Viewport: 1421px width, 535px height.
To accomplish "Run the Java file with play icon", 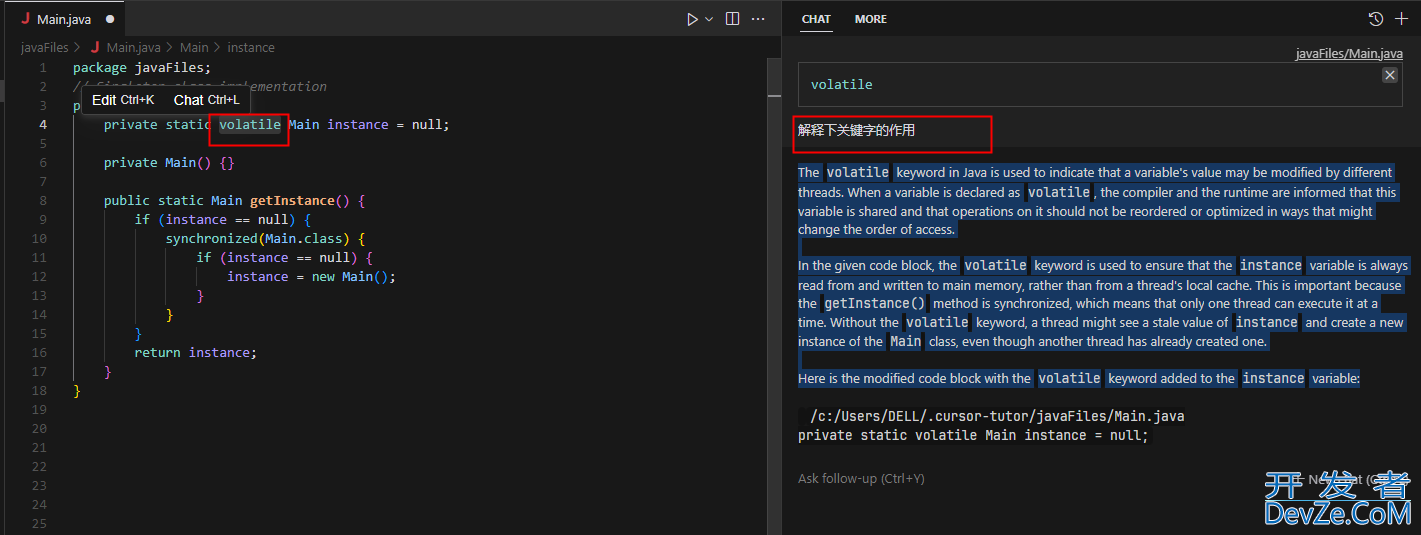I will pos(691,19).
